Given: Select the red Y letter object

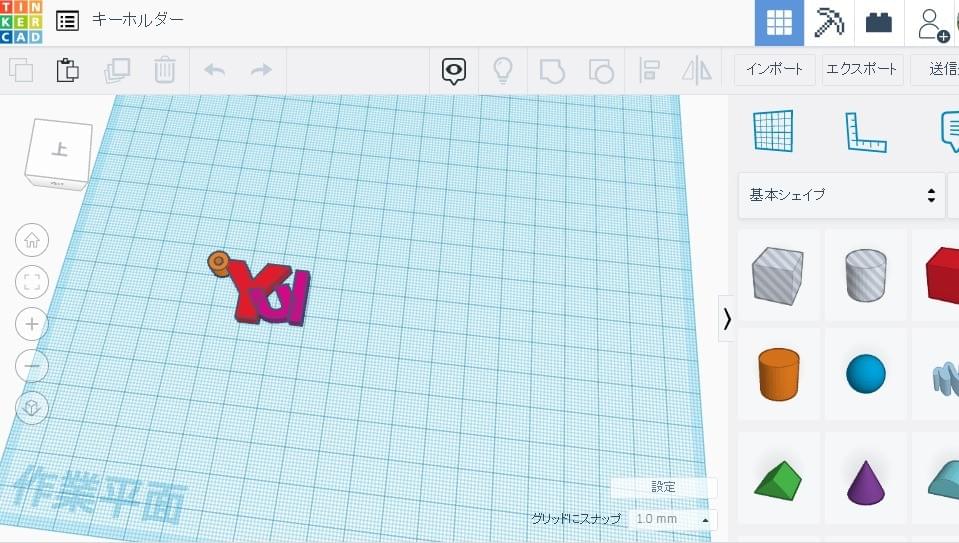Looking at the screenshot, I should point(247,291).
